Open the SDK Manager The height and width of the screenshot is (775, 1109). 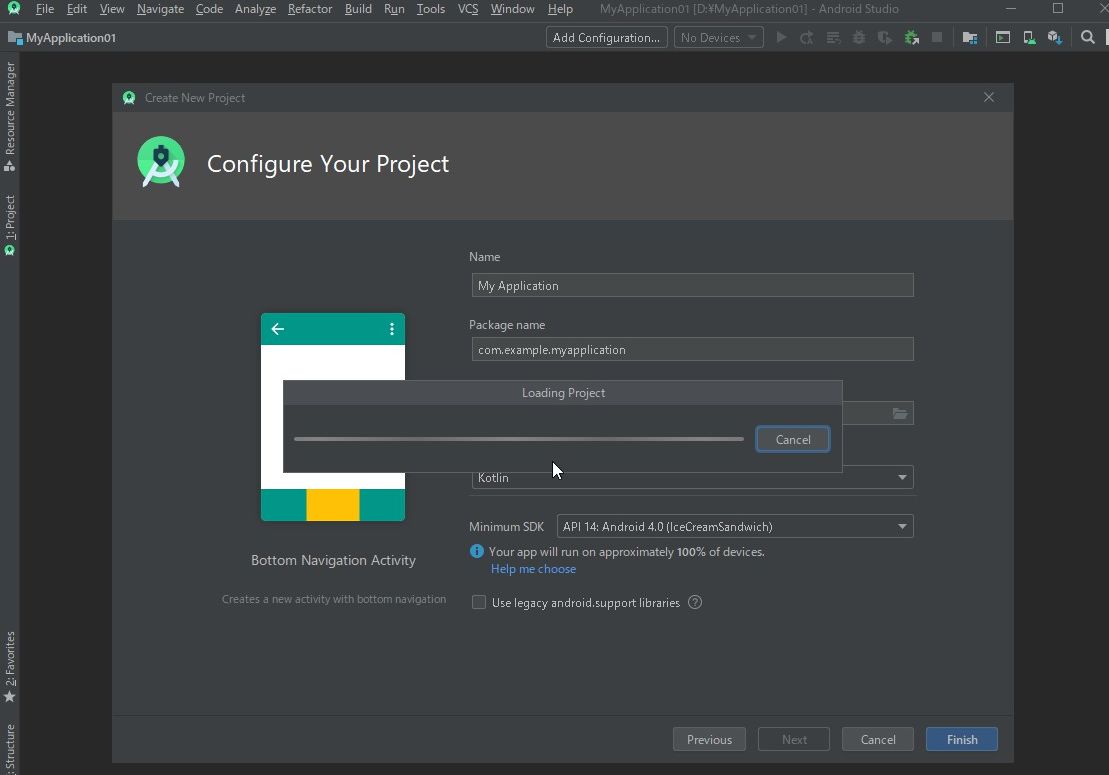pyautogui.click(x=1055, y=37)
